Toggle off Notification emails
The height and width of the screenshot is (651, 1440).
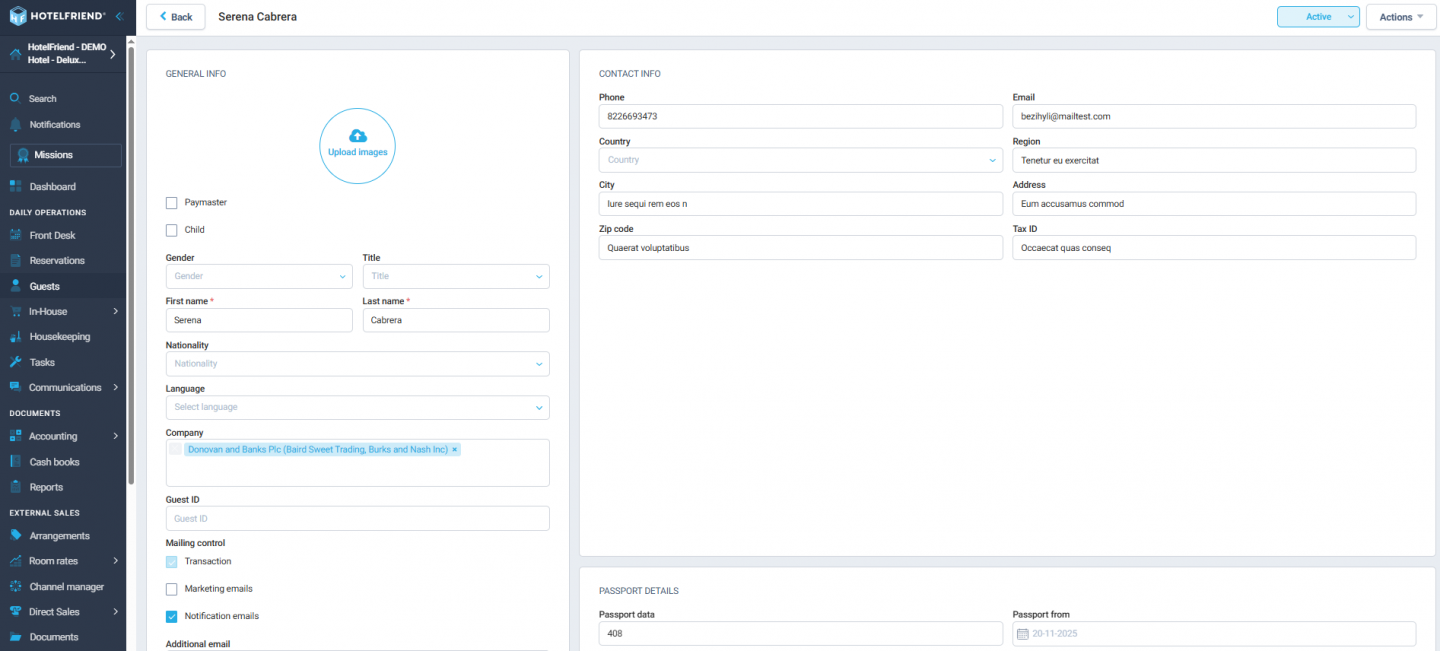171,616
